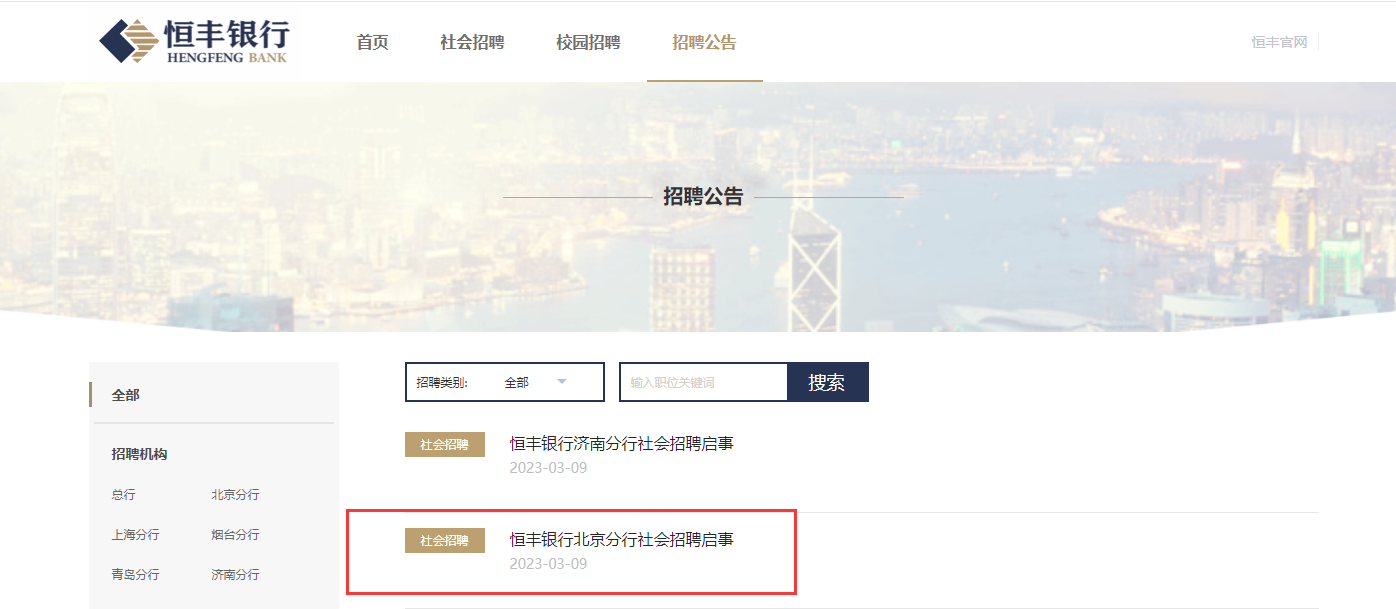The image size is (1396, 609).
Task: Focus the 输入职位关键词 search field
Action: coord(704,382)
